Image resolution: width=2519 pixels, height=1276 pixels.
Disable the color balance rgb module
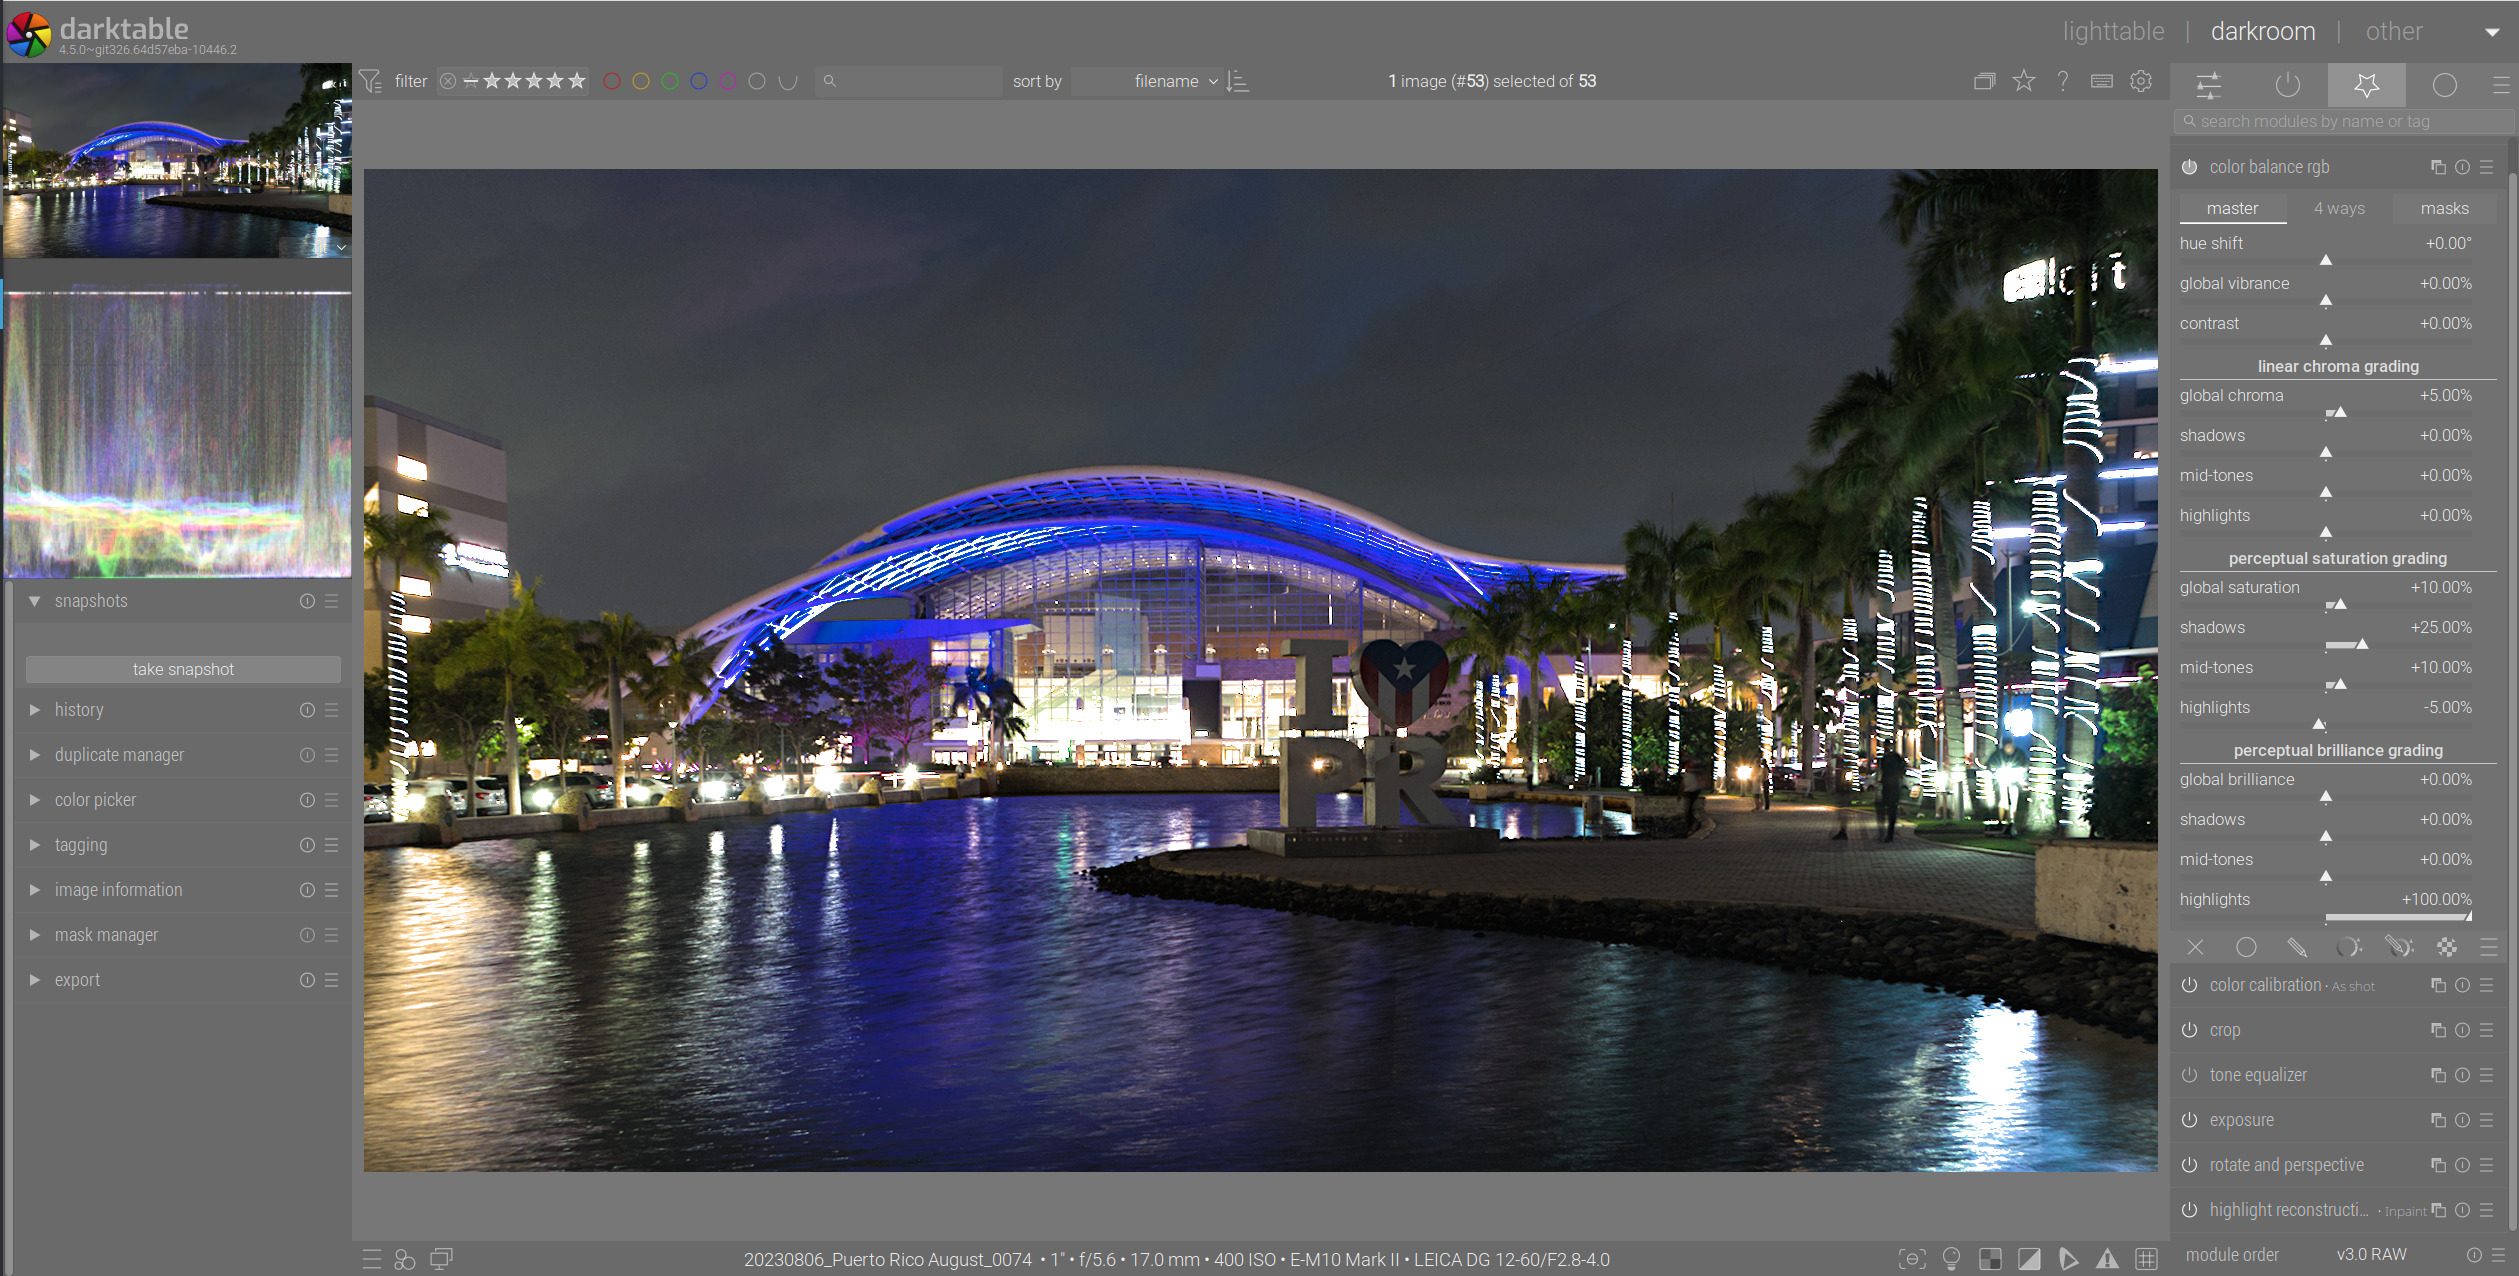(2189, 167)
